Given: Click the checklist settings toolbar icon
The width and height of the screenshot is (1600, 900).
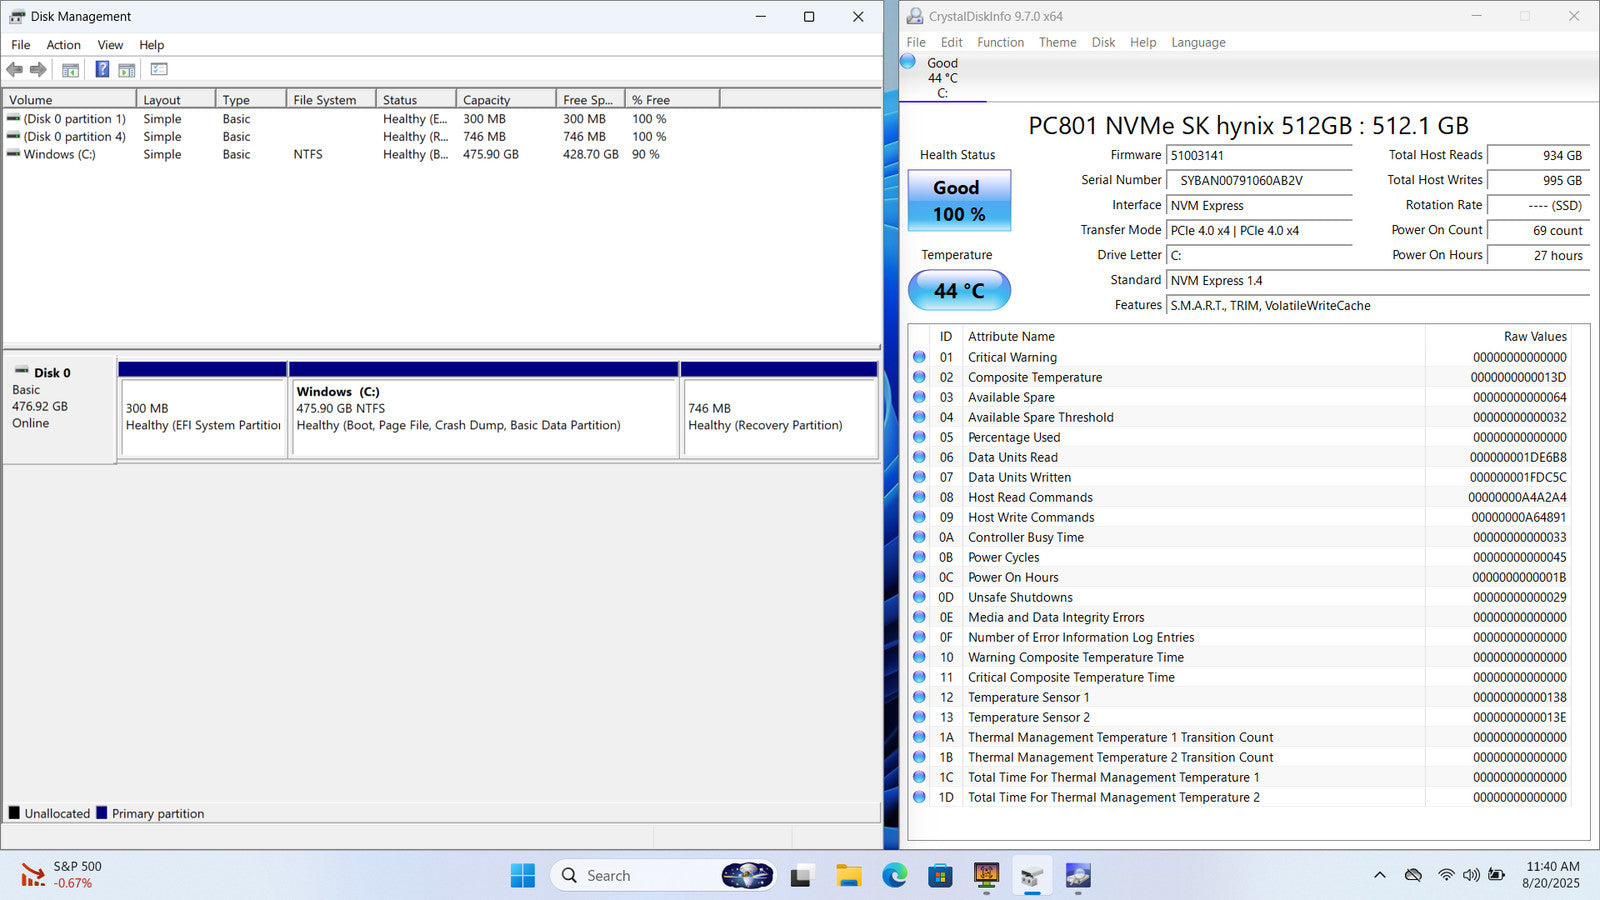Looking at the screenshot, I should click(x=159, y=70).
